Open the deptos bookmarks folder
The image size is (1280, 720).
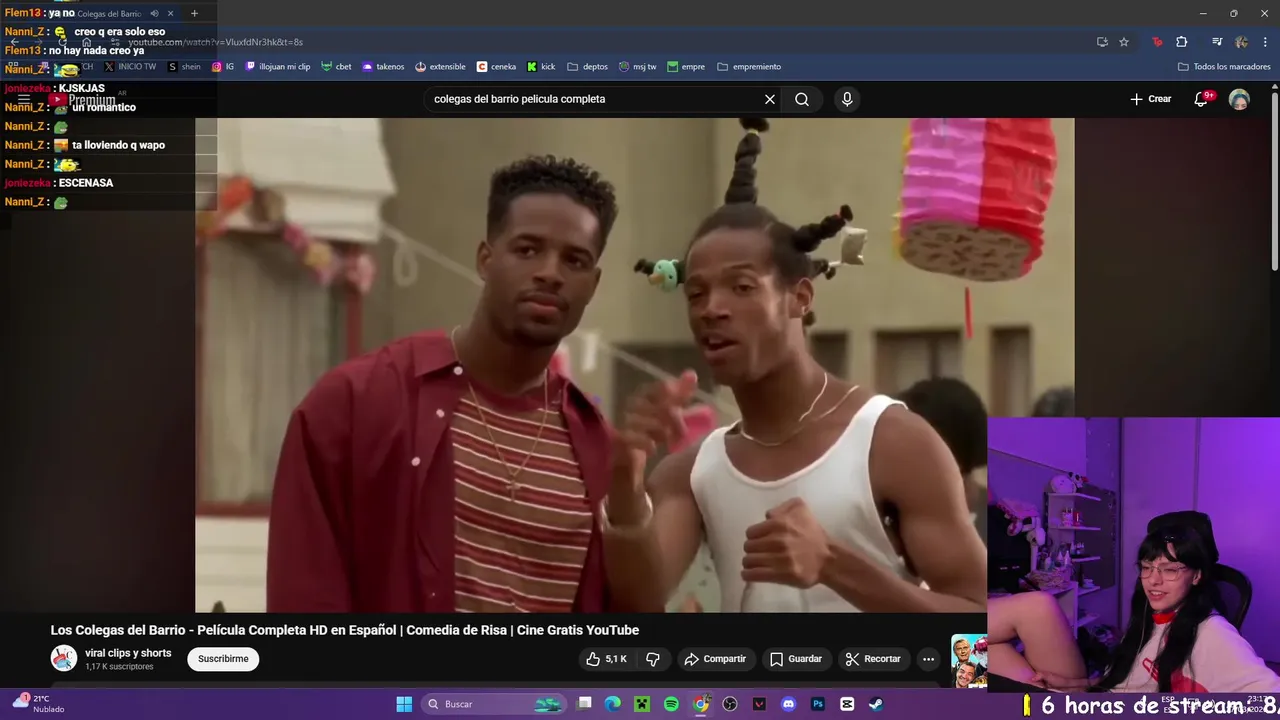pyautogui.click(x=588, y=67)
